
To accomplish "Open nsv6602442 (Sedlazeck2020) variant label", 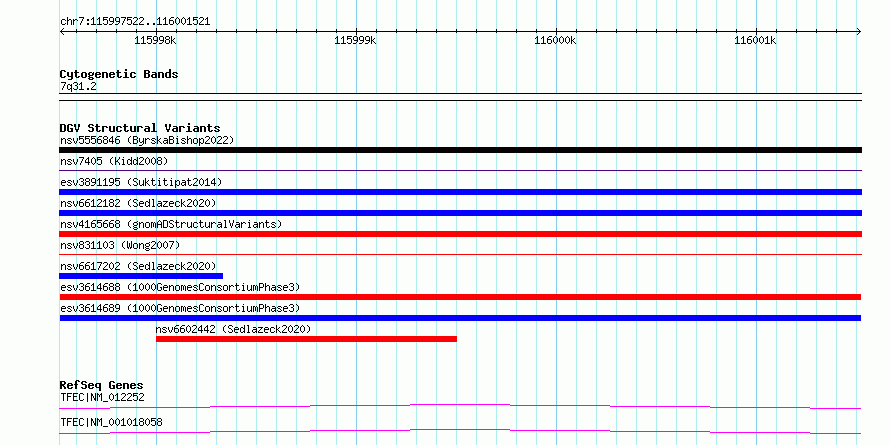I will click(233, 329).
